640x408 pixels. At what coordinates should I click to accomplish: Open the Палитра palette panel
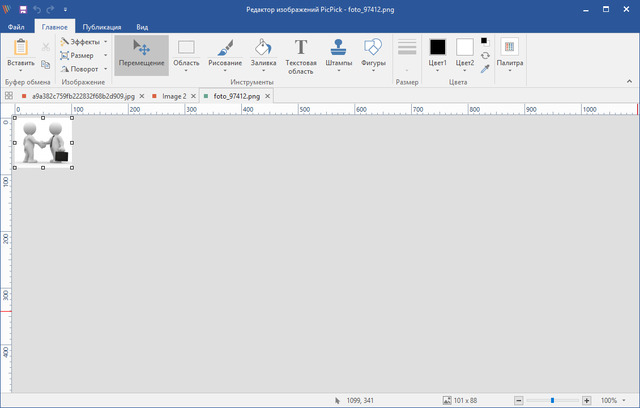click(x=509, y=53)
